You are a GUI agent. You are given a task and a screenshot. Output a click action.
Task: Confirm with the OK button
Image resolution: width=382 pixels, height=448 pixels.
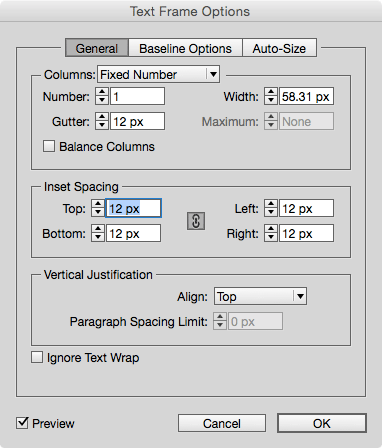[x=322, y=423]
